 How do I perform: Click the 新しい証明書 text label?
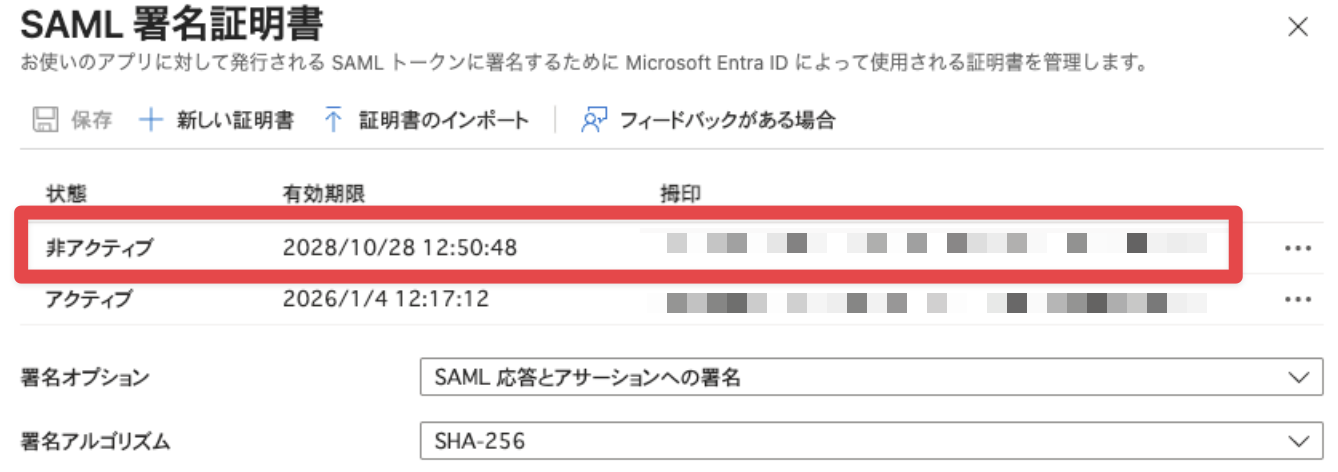point(235,121)
